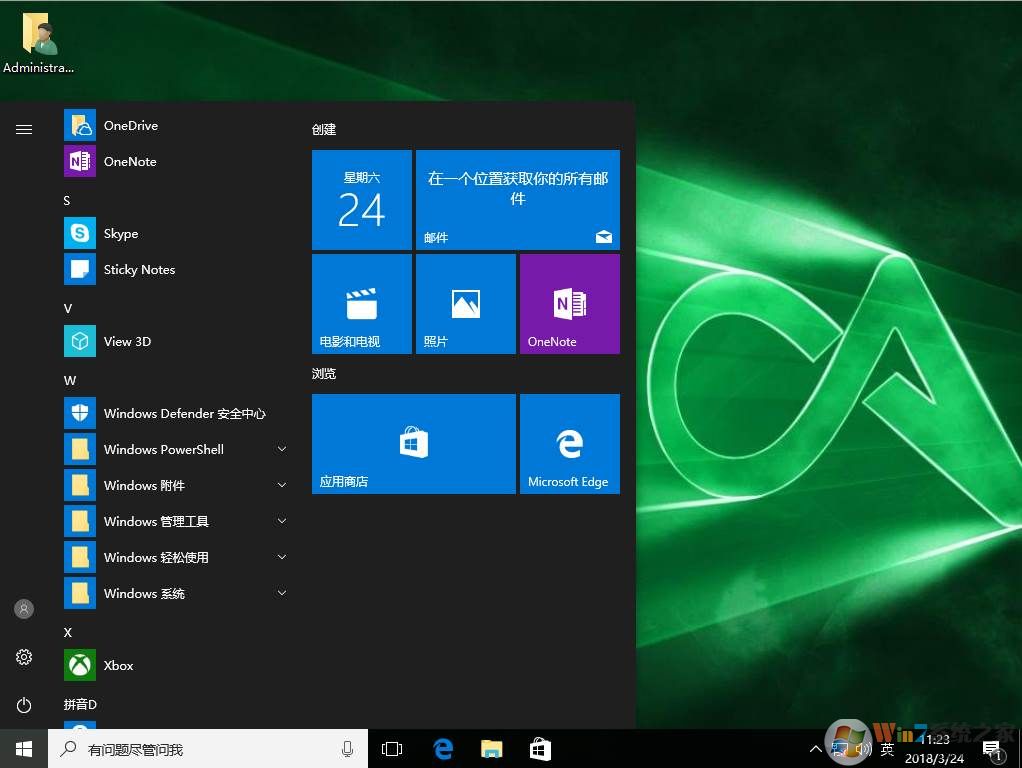Open the Microsoft Edge tile
Image resolution: width=1022 pixels, height=768 pixels.
[569, 444]
